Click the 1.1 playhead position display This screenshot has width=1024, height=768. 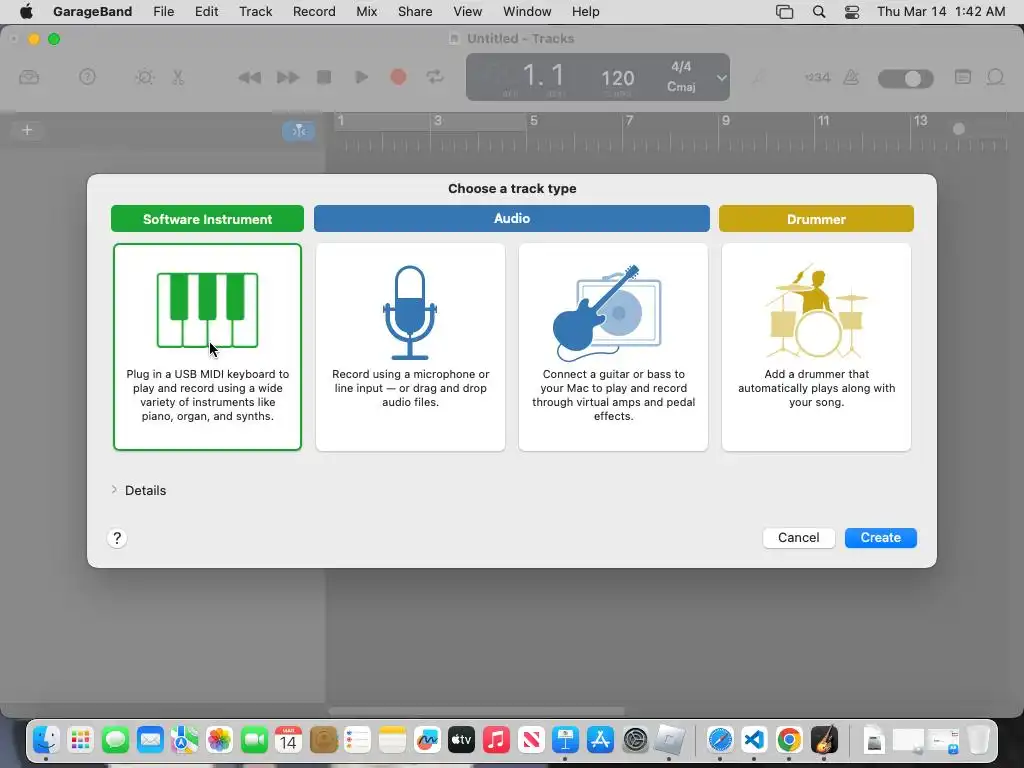543,75
